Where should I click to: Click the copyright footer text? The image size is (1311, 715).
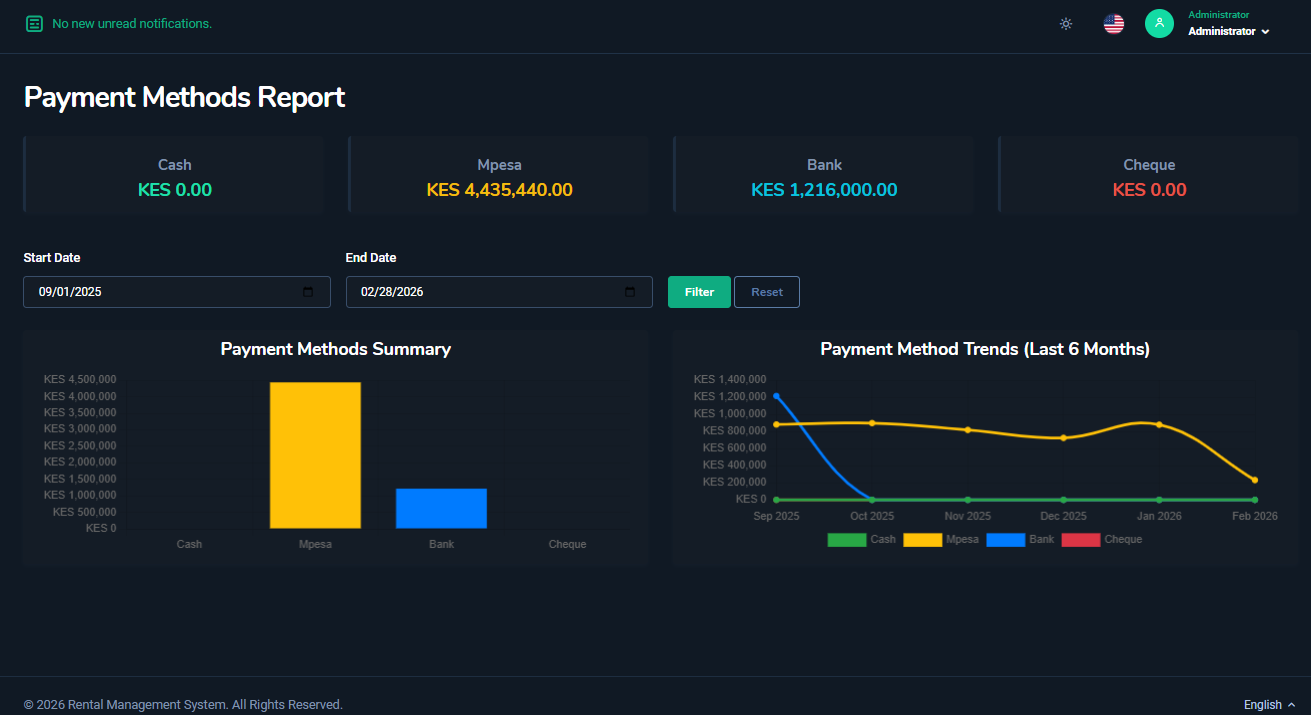(x=183, y=705)
